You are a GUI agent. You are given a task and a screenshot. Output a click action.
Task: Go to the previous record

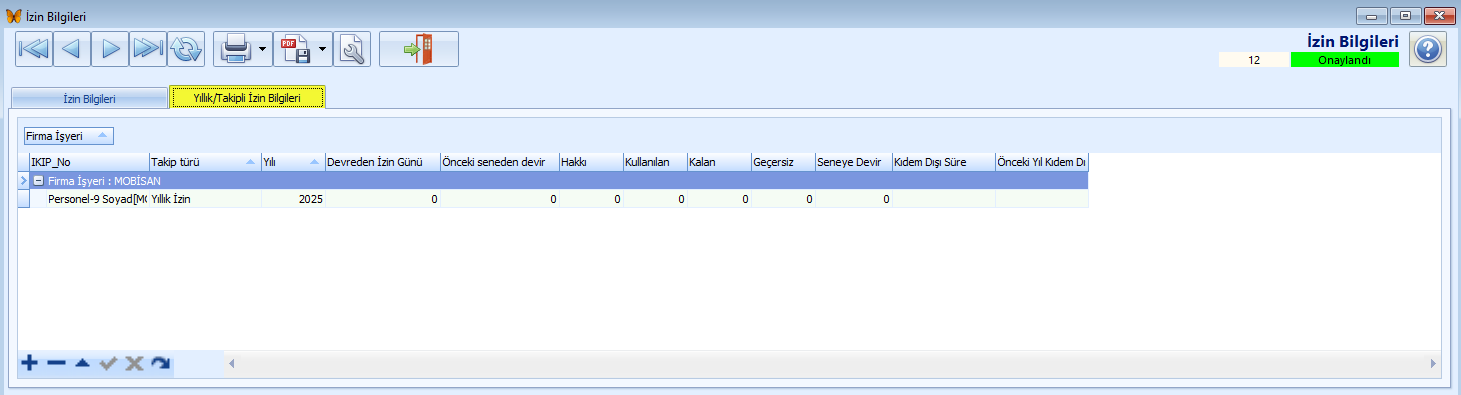click(x=71, y=48)
